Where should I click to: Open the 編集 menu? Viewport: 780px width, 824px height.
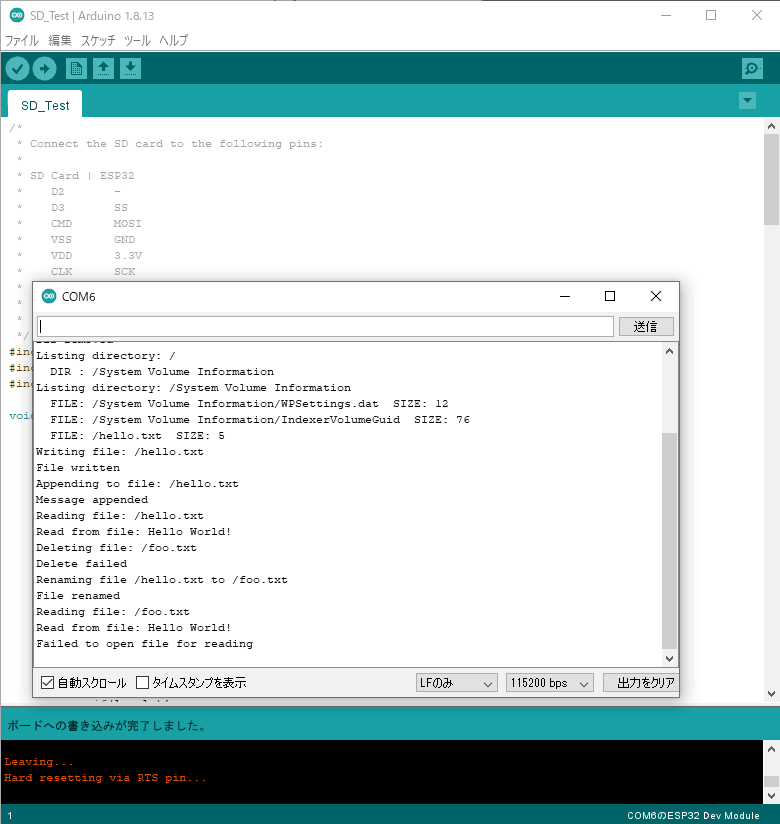tap(59, 40)
